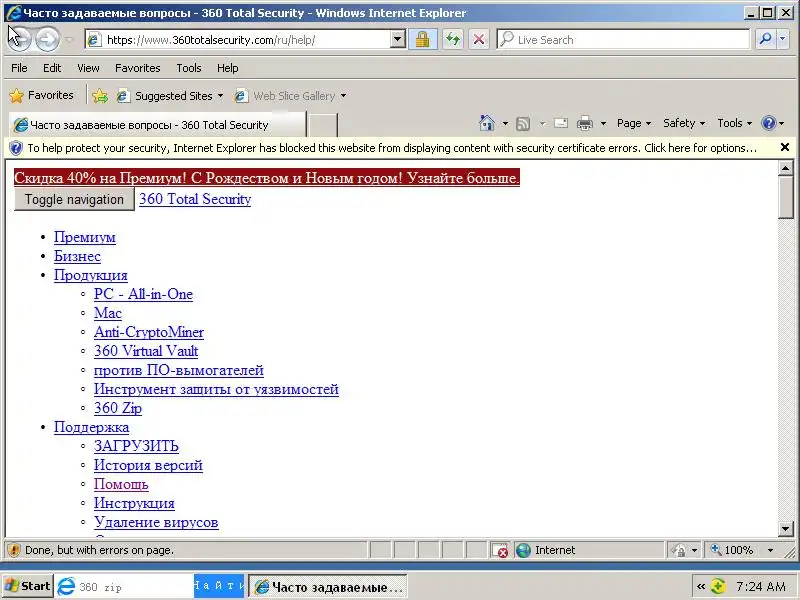Click into the Live Search box
Viewport: 800px width, 600px height.
pos(623,39)
